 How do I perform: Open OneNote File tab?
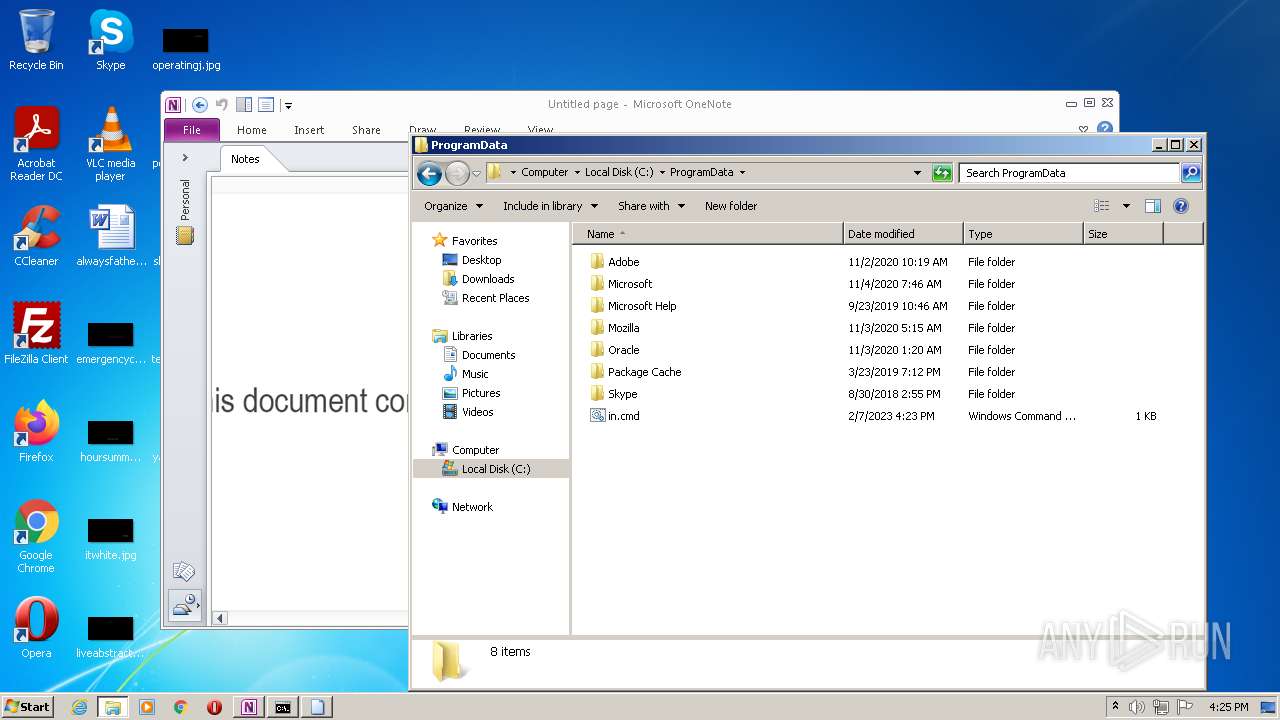191,130
